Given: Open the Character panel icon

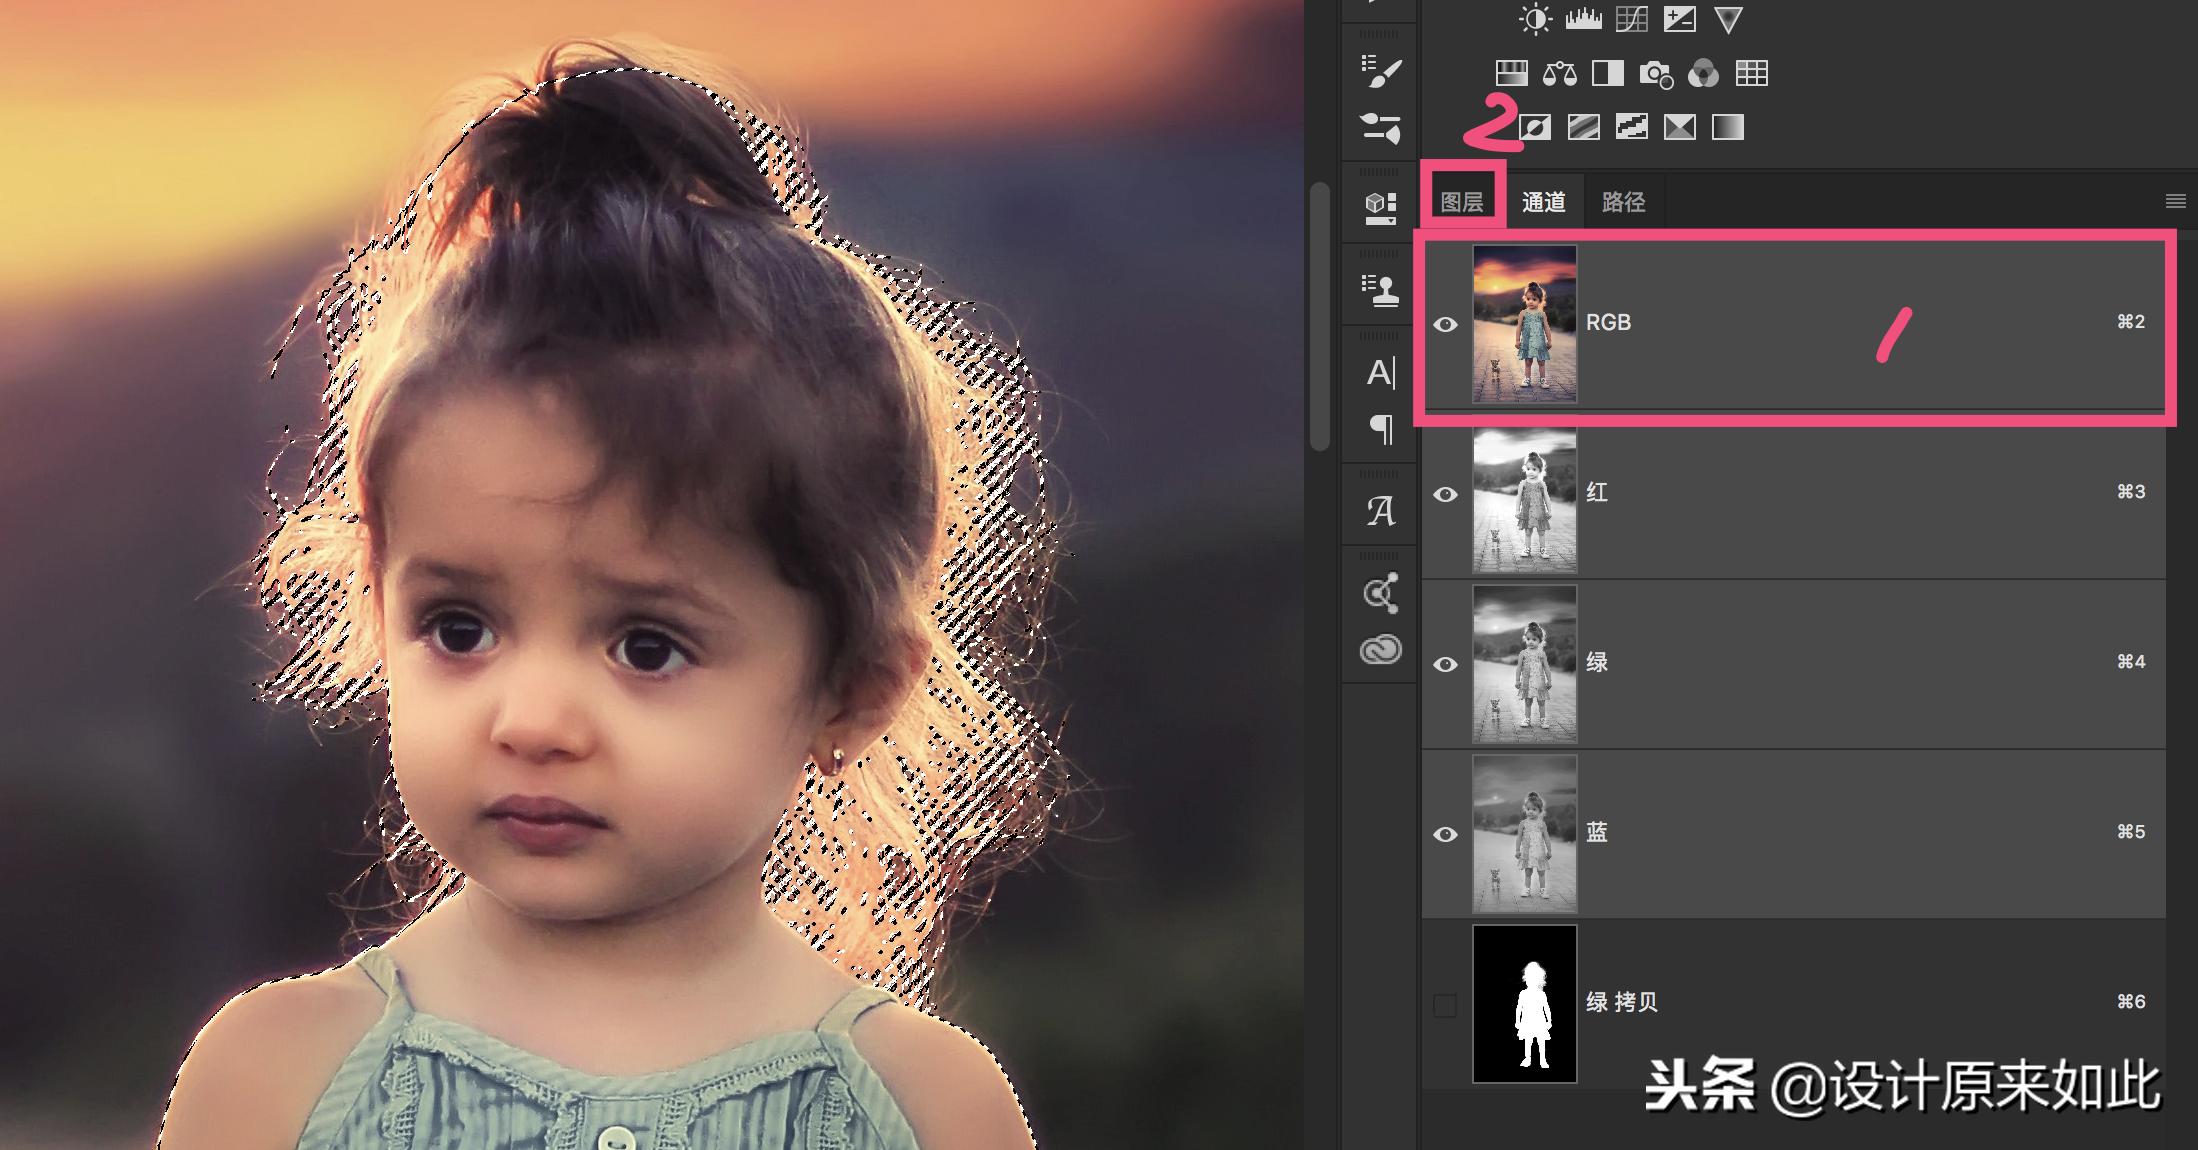Looking at the screenshot, I should [1380, 373].
